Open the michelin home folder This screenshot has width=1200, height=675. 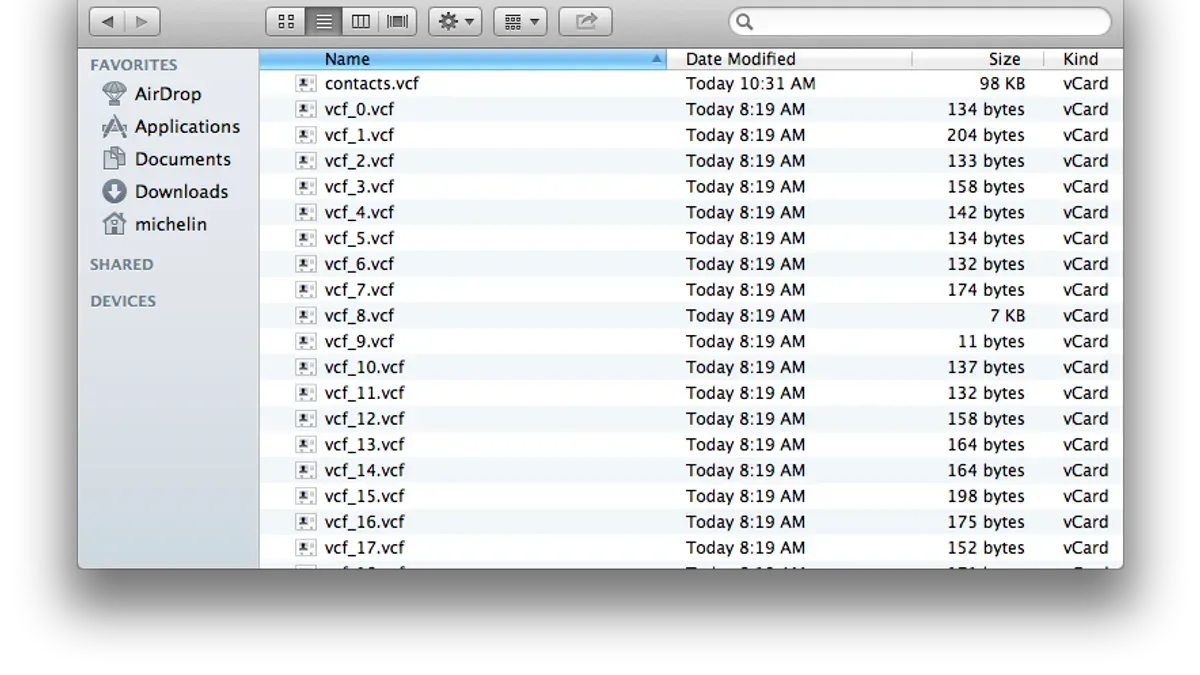pos(171,224)
